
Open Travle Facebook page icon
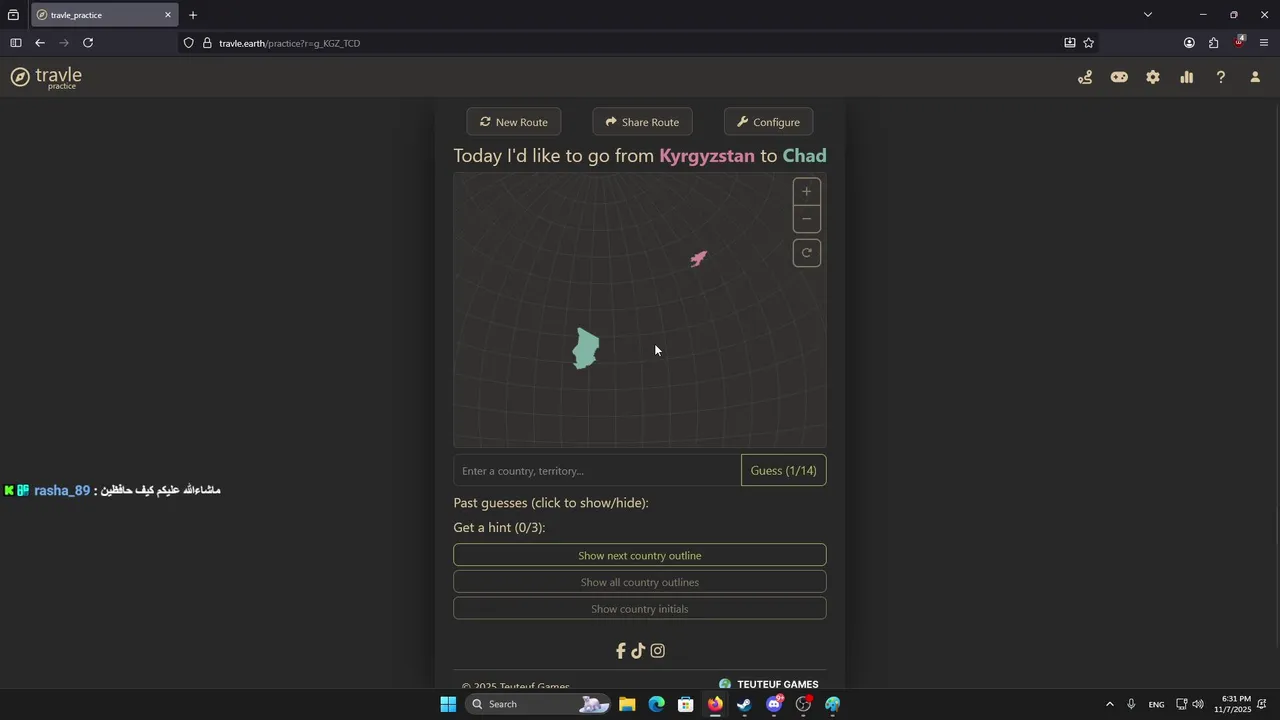tap(620, 651)
